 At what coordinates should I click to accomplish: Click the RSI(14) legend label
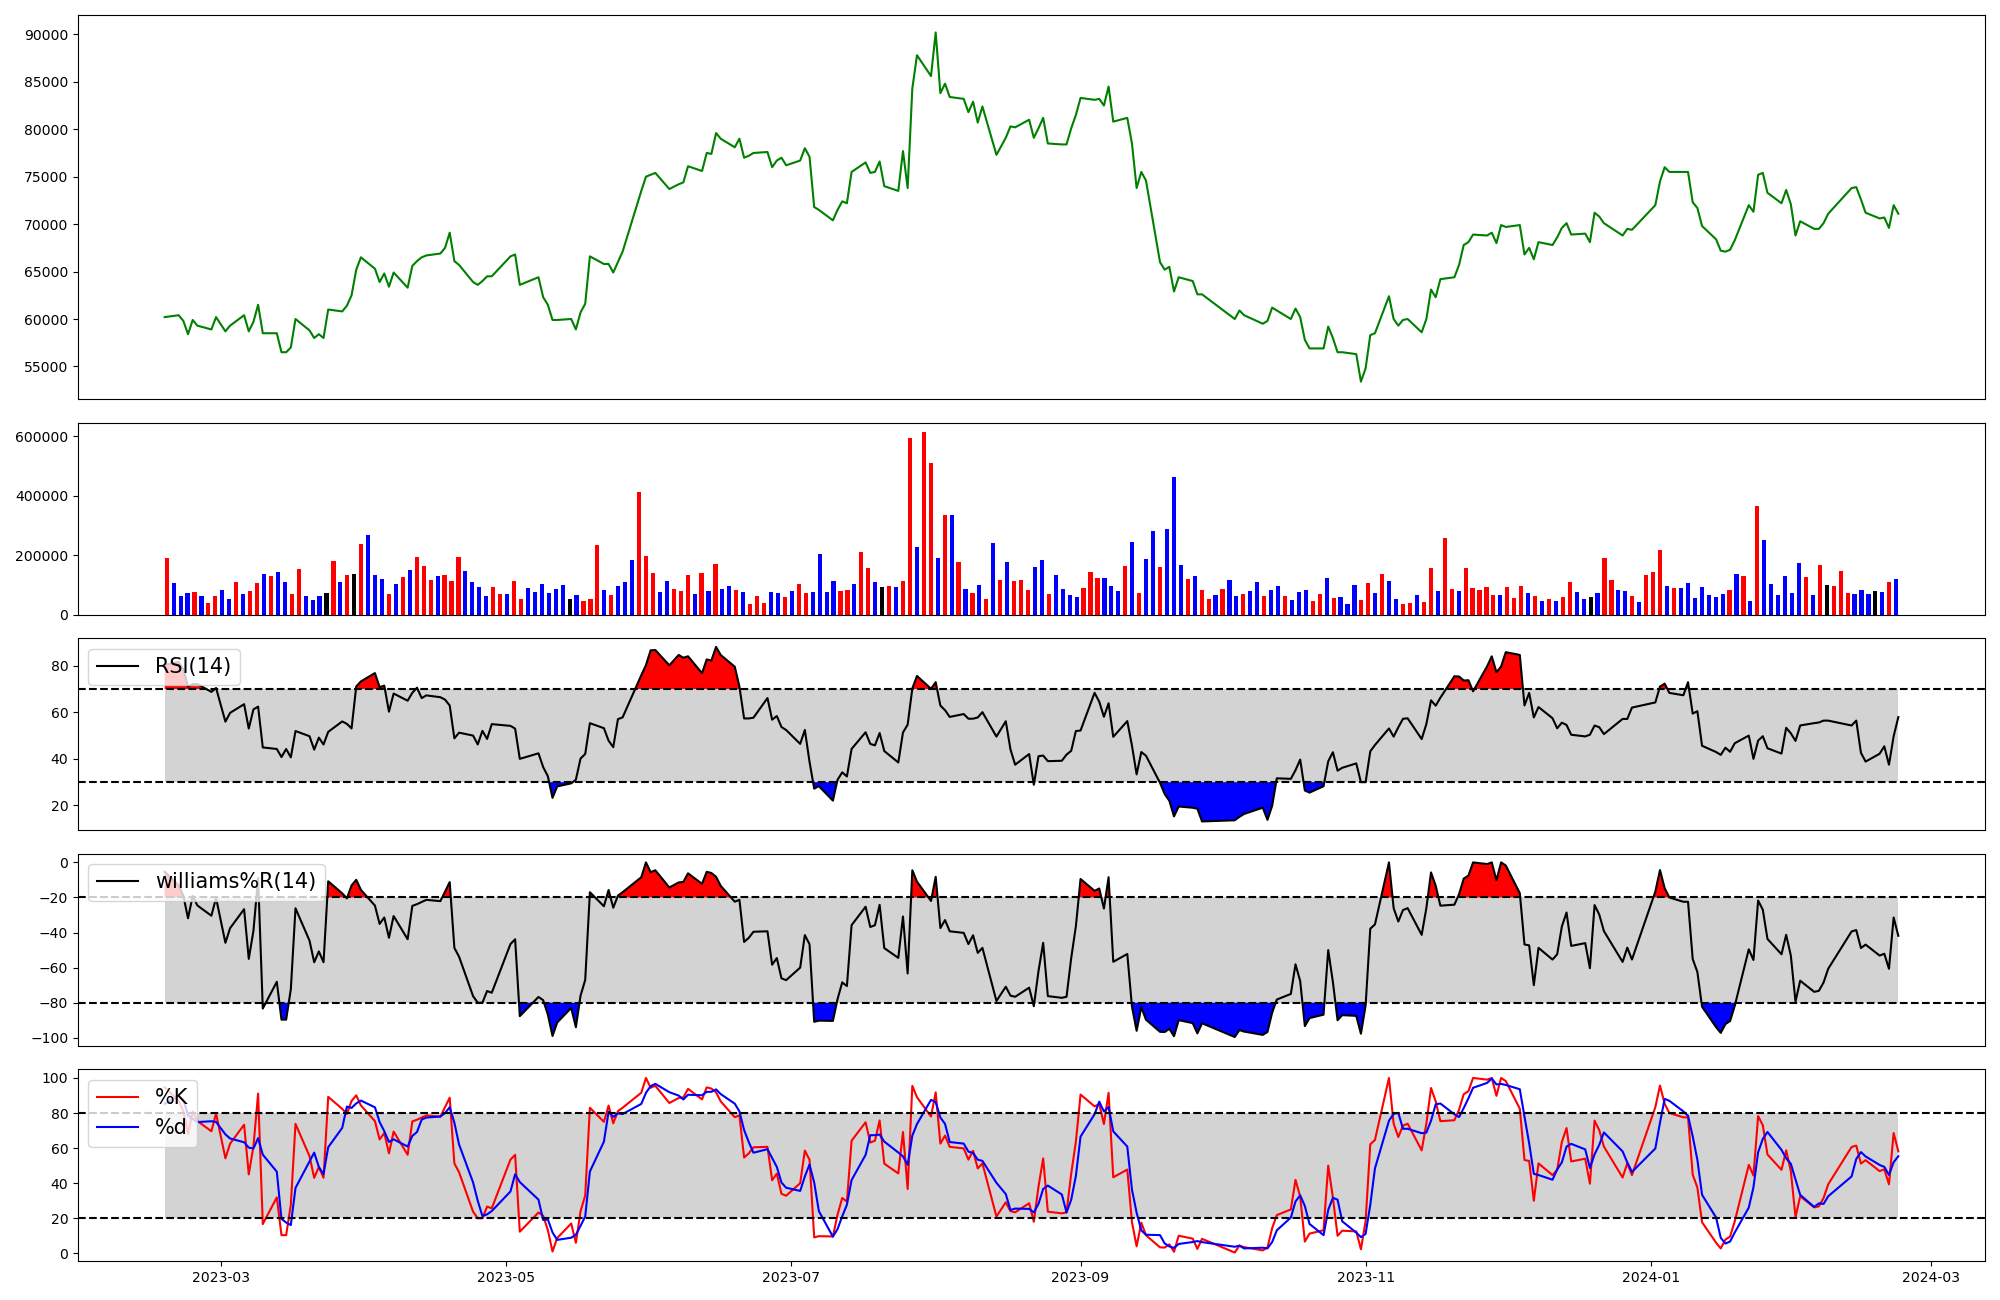(x=192, y=666)
